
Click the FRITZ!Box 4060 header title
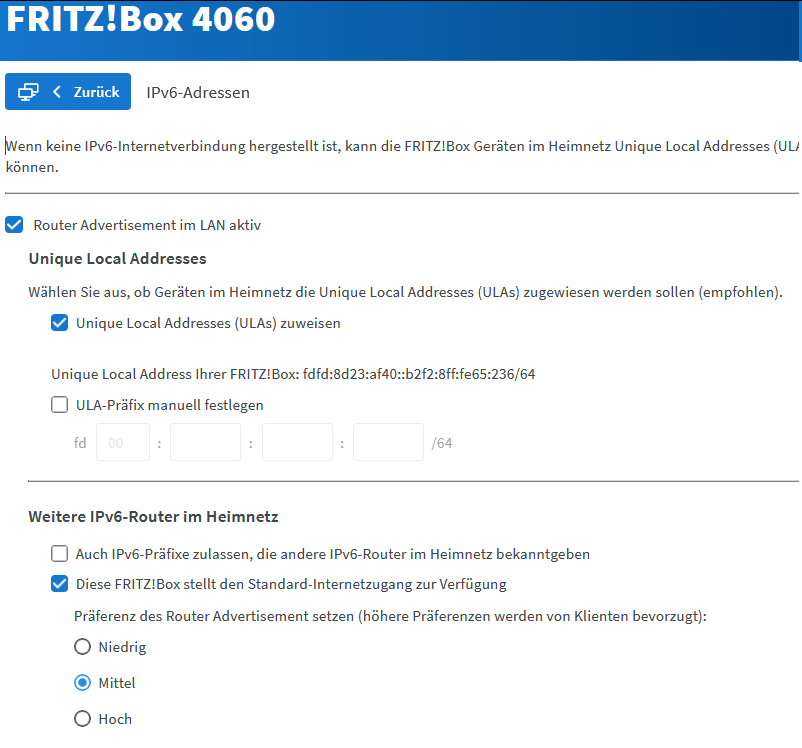click(x=141, y=19)
